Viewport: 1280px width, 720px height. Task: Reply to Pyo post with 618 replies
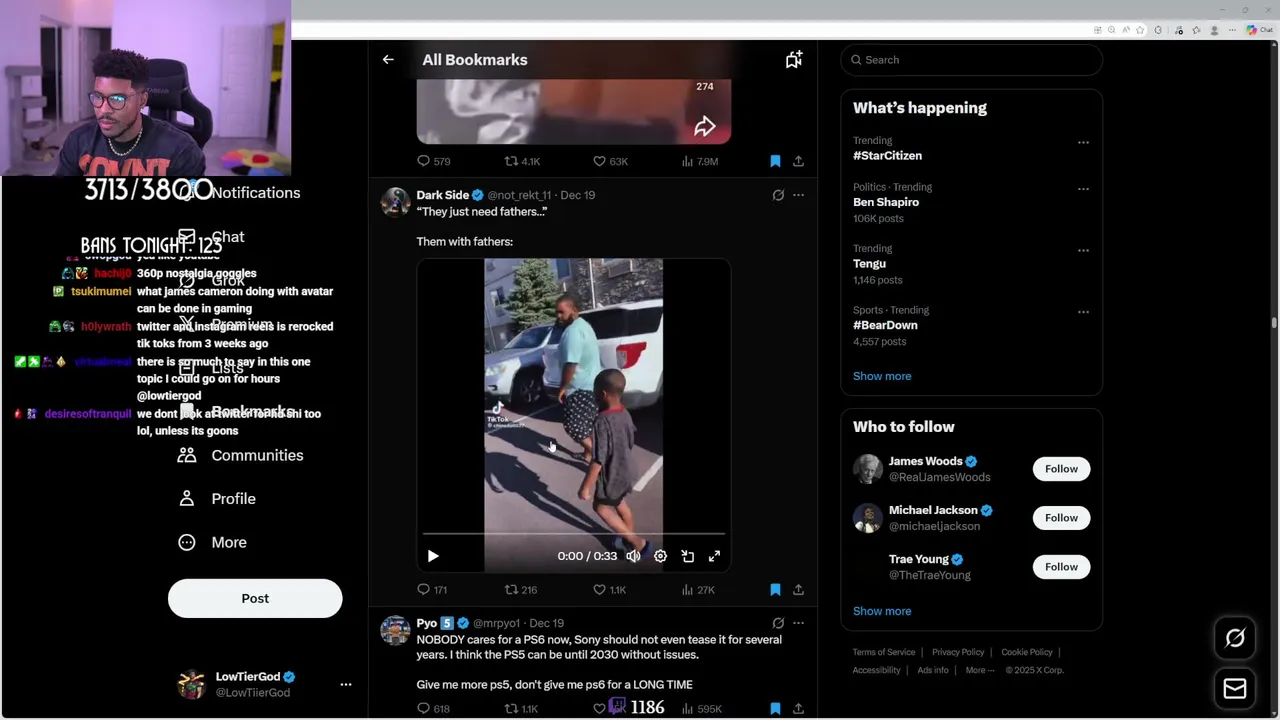(x=433, y=709)
